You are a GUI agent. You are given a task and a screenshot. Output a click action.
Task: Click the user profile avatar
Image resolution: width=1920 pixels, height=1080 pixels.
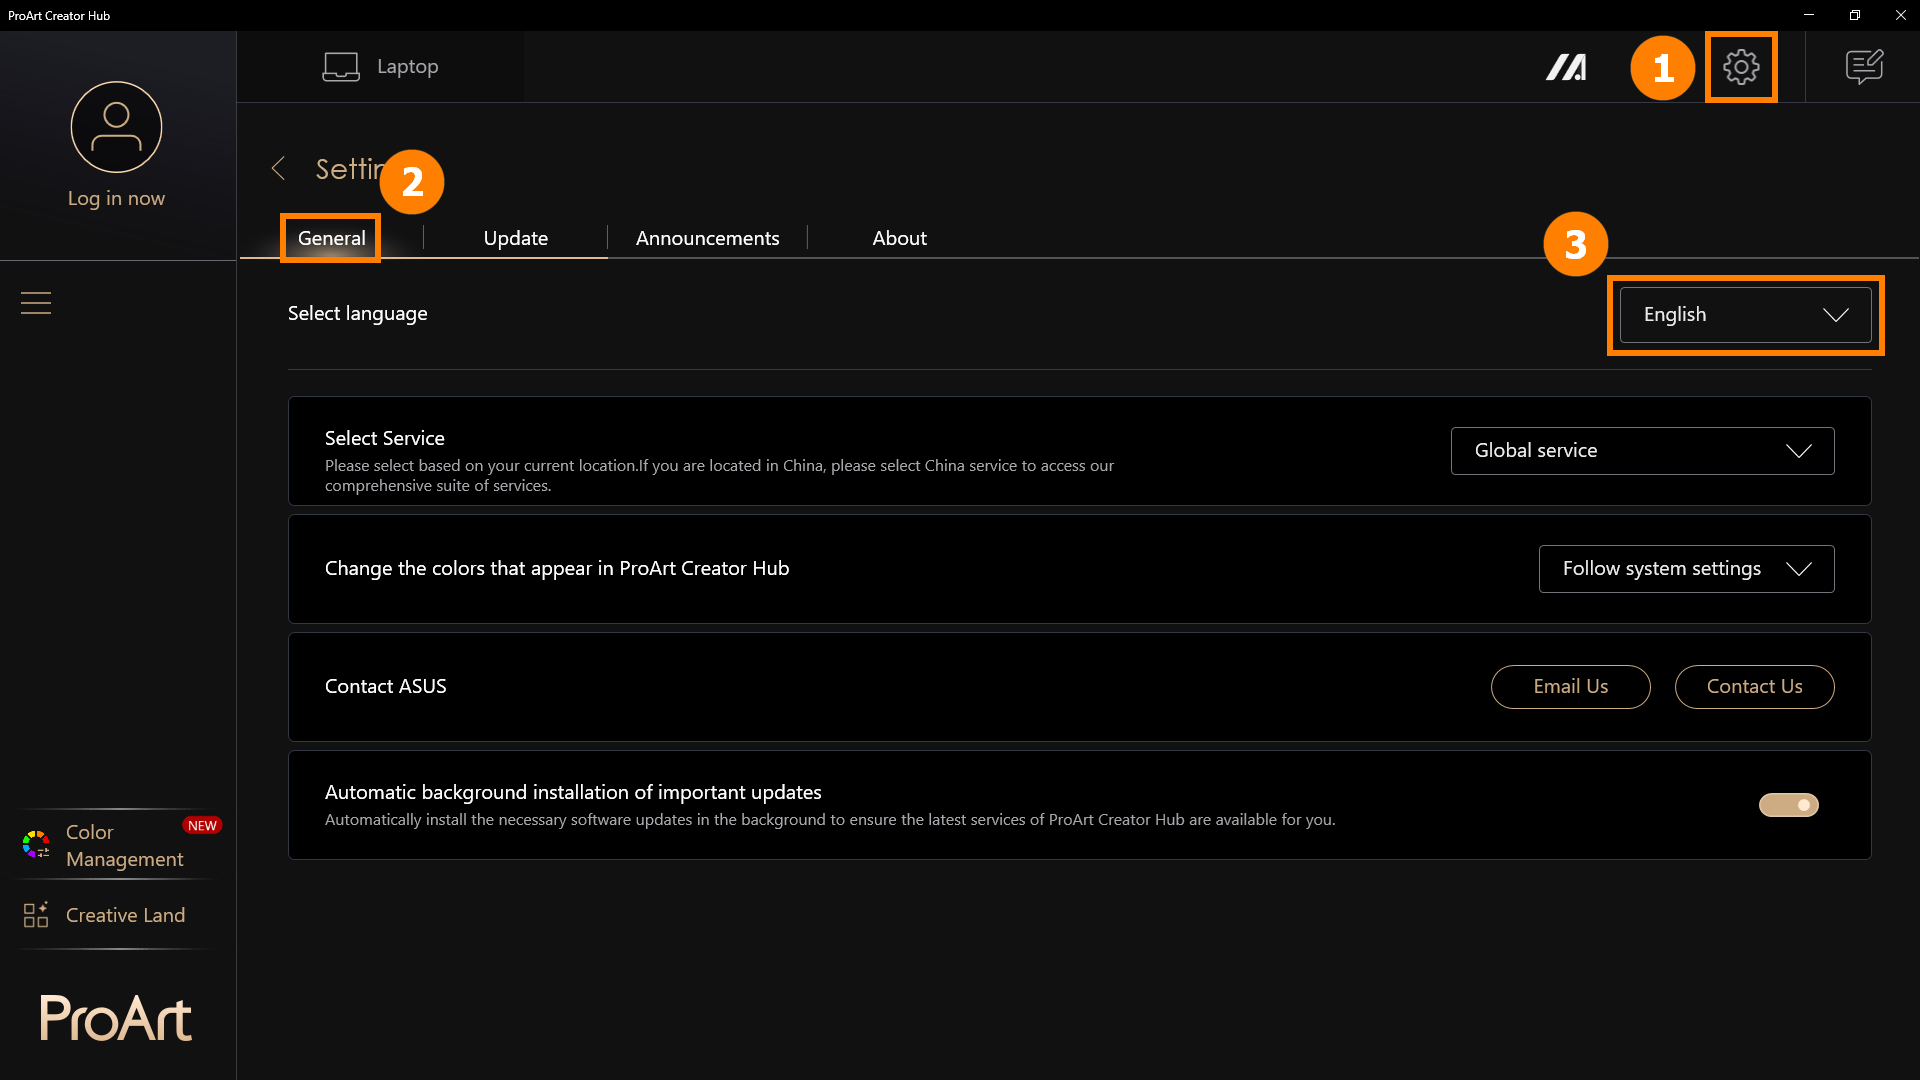tap(116, 127)
